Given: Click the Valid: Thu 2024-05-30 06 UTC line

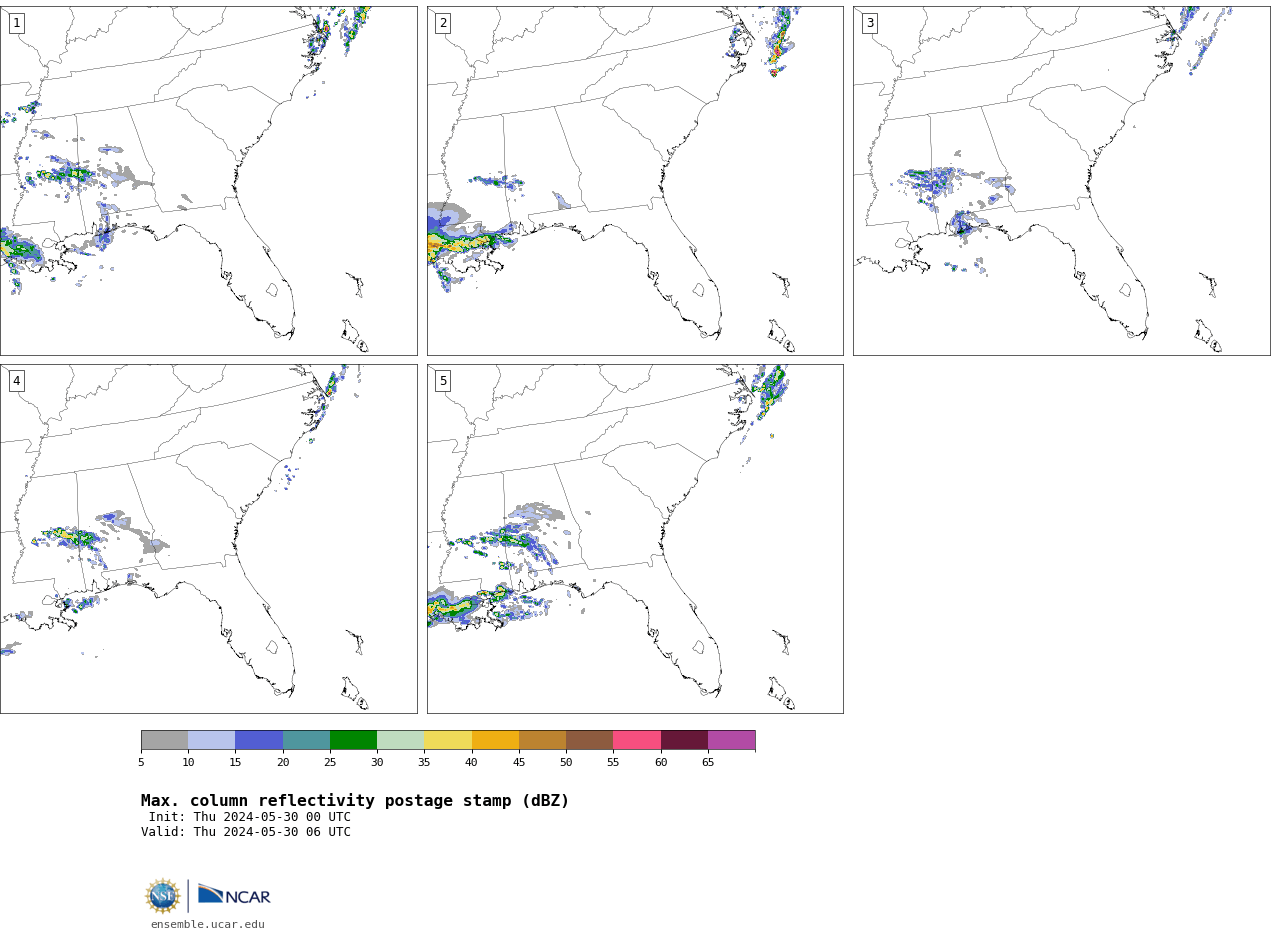Looking at the screenshot, I should (x=246, y=832).
